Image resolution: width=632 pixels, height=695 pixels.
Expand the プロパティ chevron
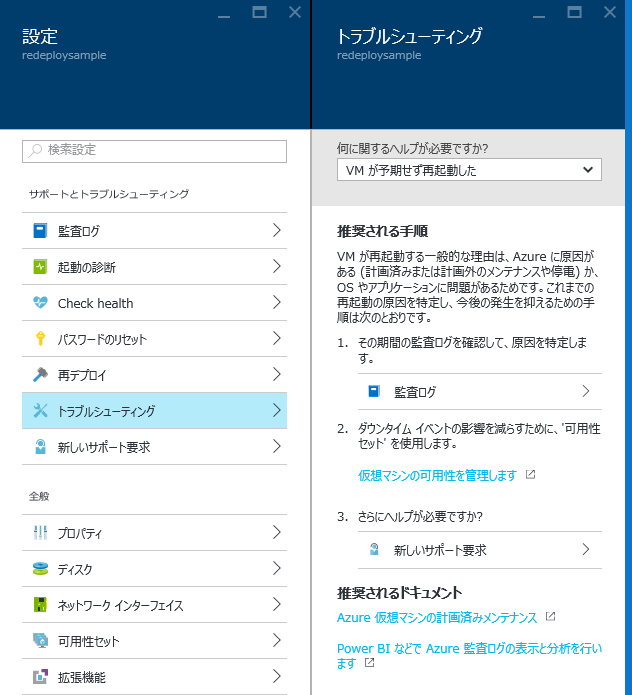coord(277,532)
